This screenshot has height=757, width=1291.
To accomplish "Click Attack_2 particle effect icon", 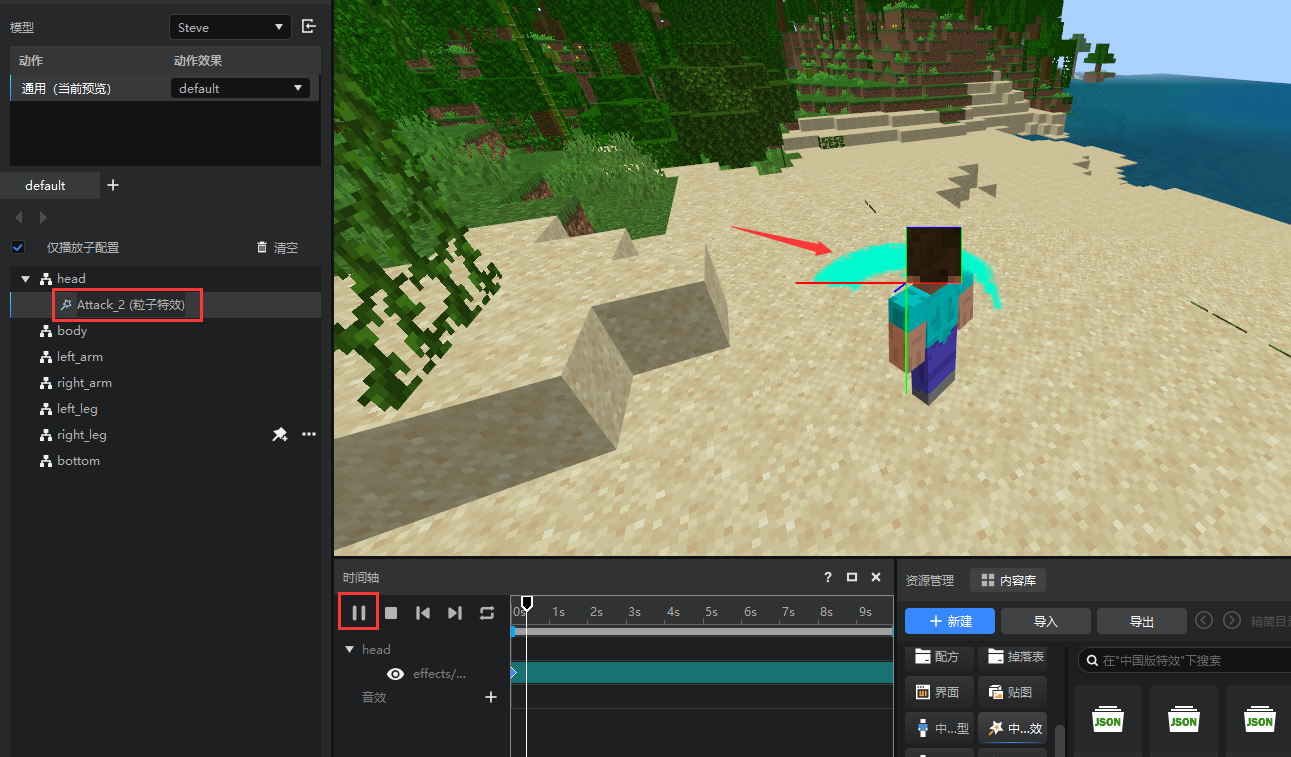I will [66, 304].
